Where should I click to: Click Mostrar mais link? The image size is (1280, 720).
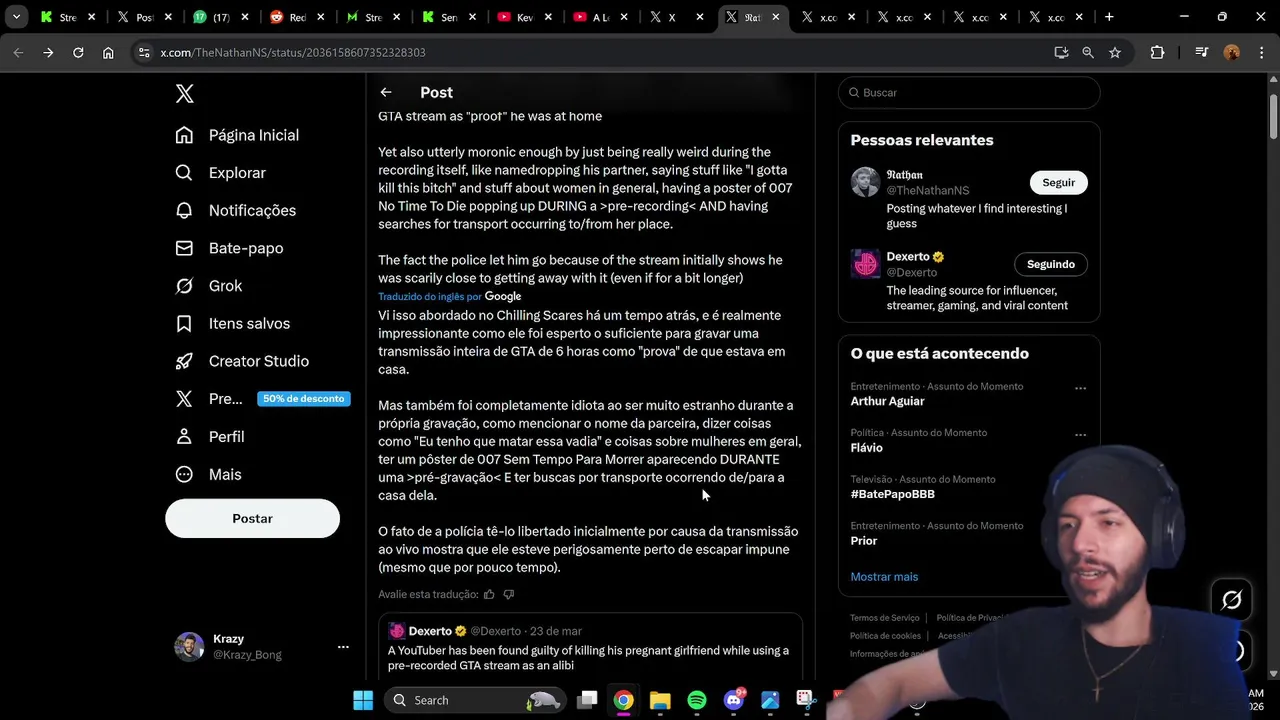point(884,577)
